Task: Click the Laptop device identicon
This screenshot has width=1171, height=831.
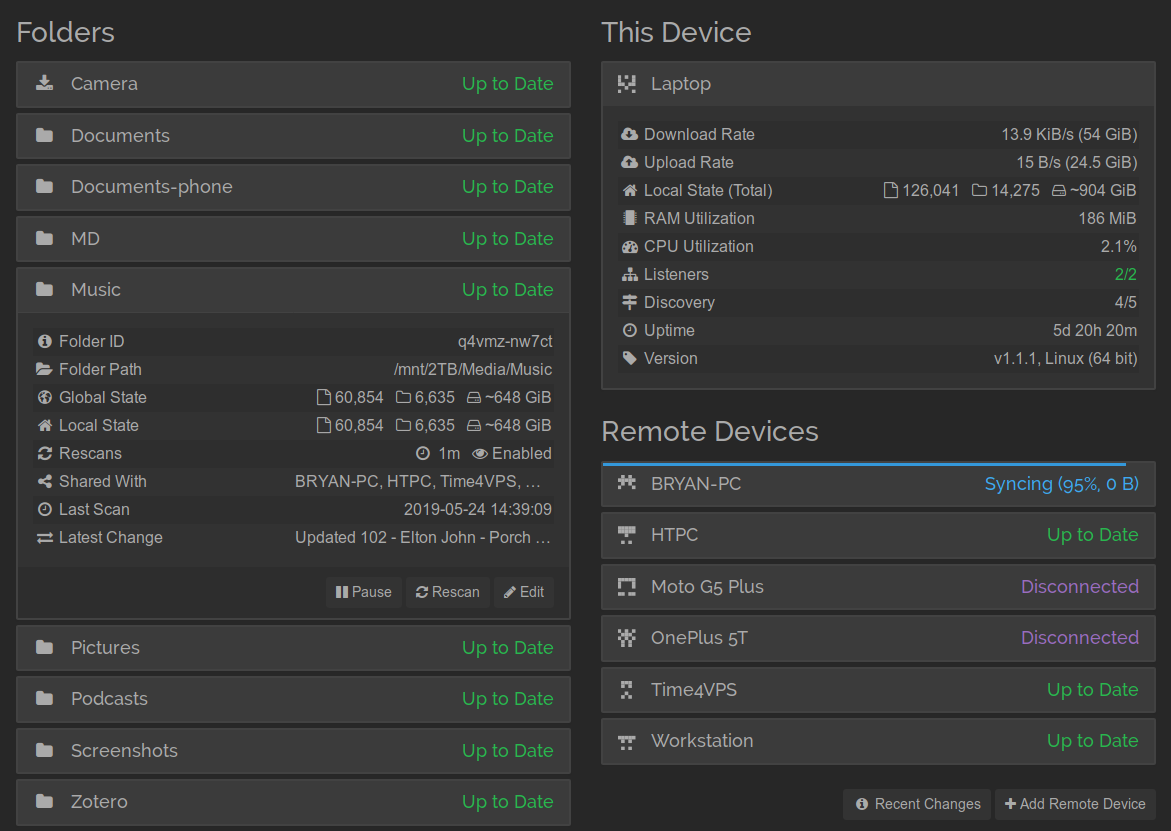Action: point(627,84)
